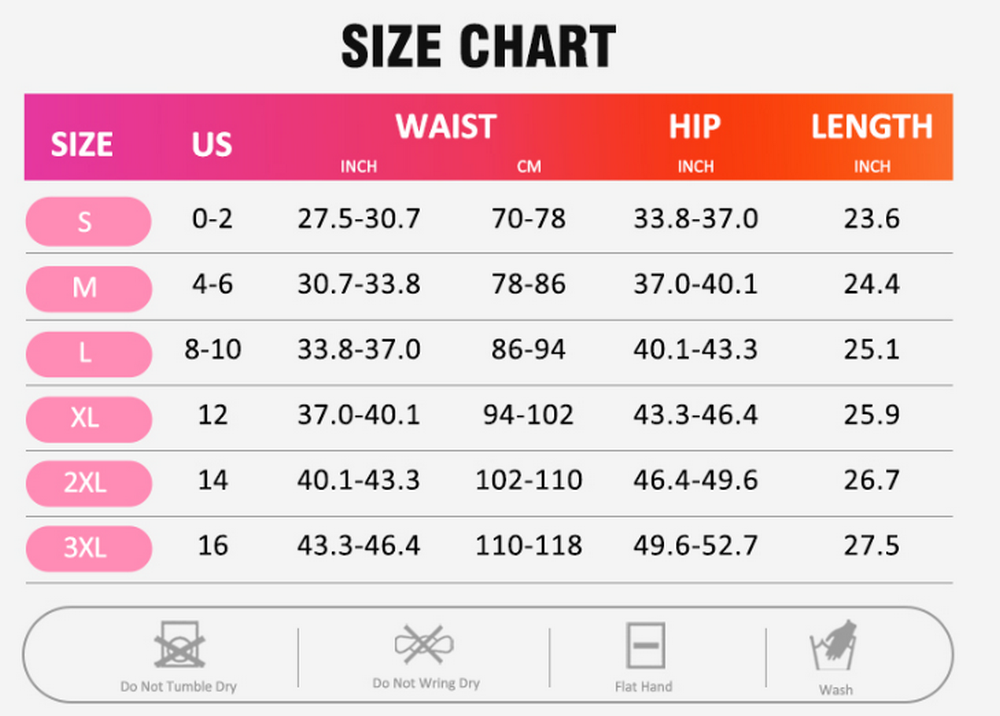This screenshot has width=1000, height=716.
Task: Select the L size pill
Action: coord(89,354)
